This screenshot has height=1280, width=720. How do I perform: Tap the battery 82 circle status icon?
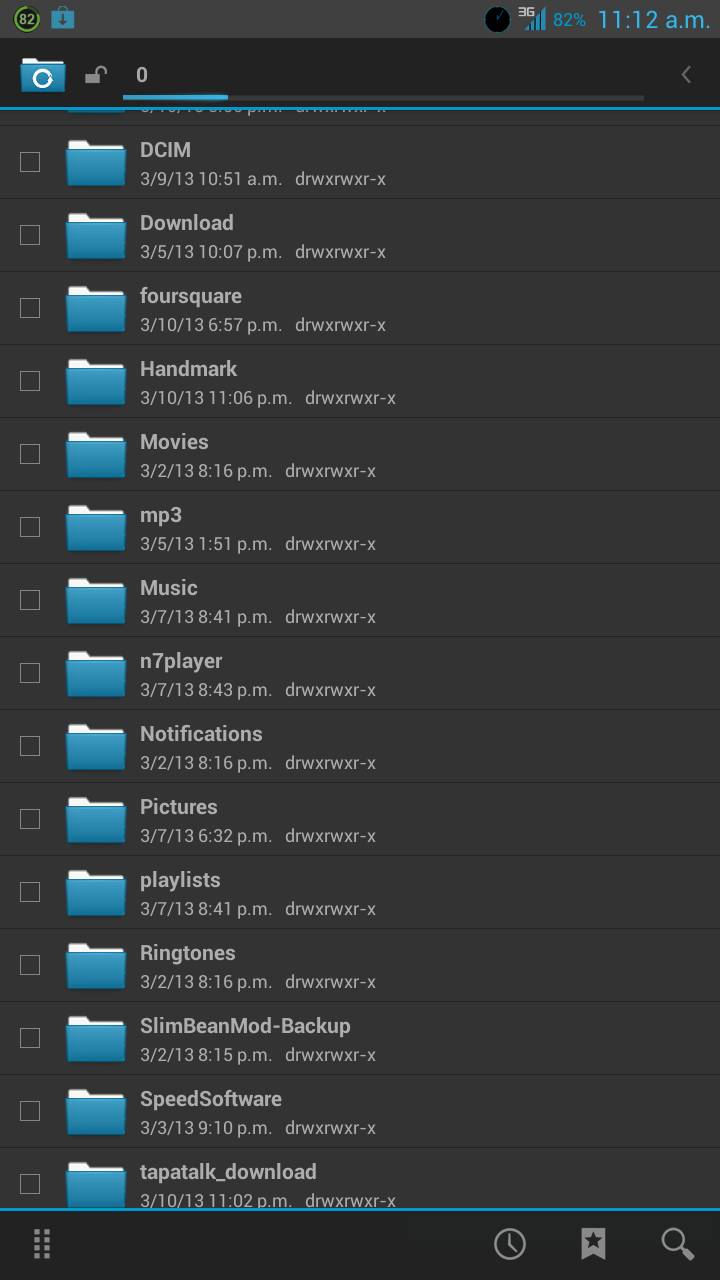click(27, 18)
